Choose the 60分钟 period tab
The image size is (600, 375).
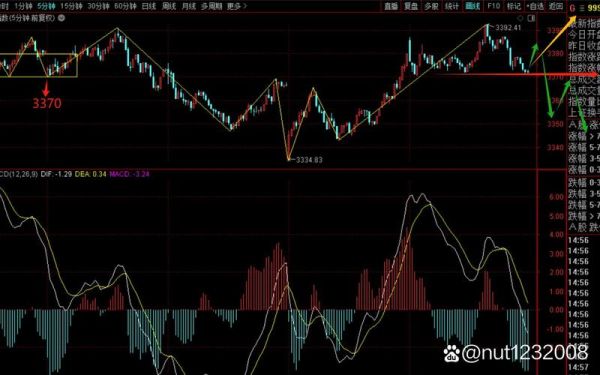pos(125,6)
